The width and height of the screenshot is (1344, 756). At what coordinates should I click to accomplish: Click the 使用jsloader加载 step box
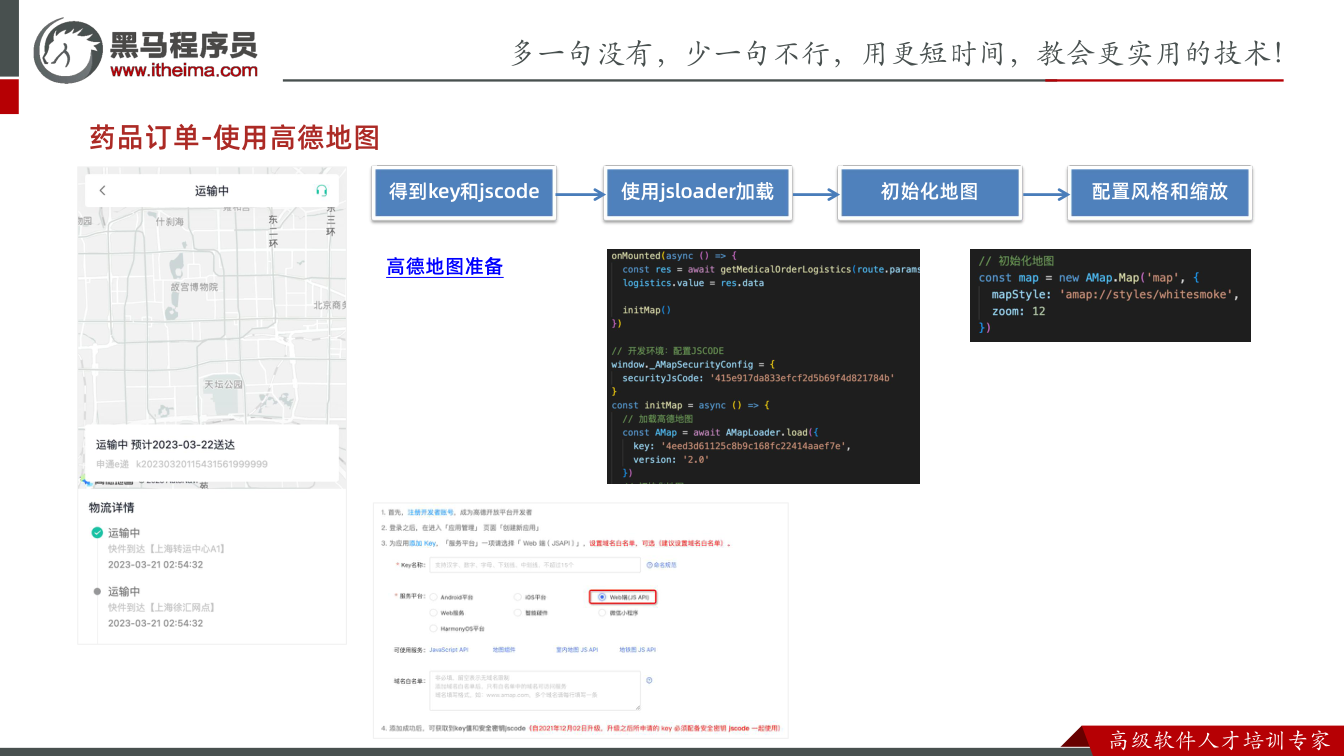pyautogui.click(x=698, y=192)
